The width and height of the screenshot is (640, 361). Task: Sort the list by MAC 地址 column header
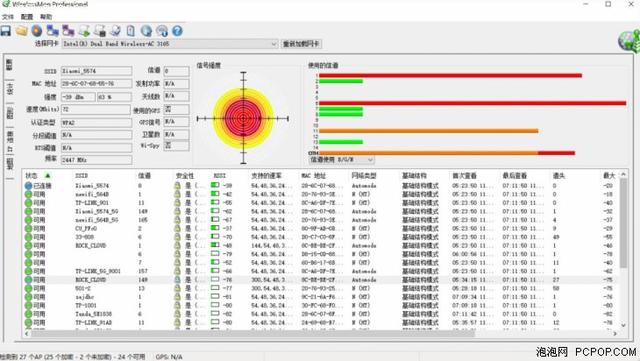(x=313, y=176)
